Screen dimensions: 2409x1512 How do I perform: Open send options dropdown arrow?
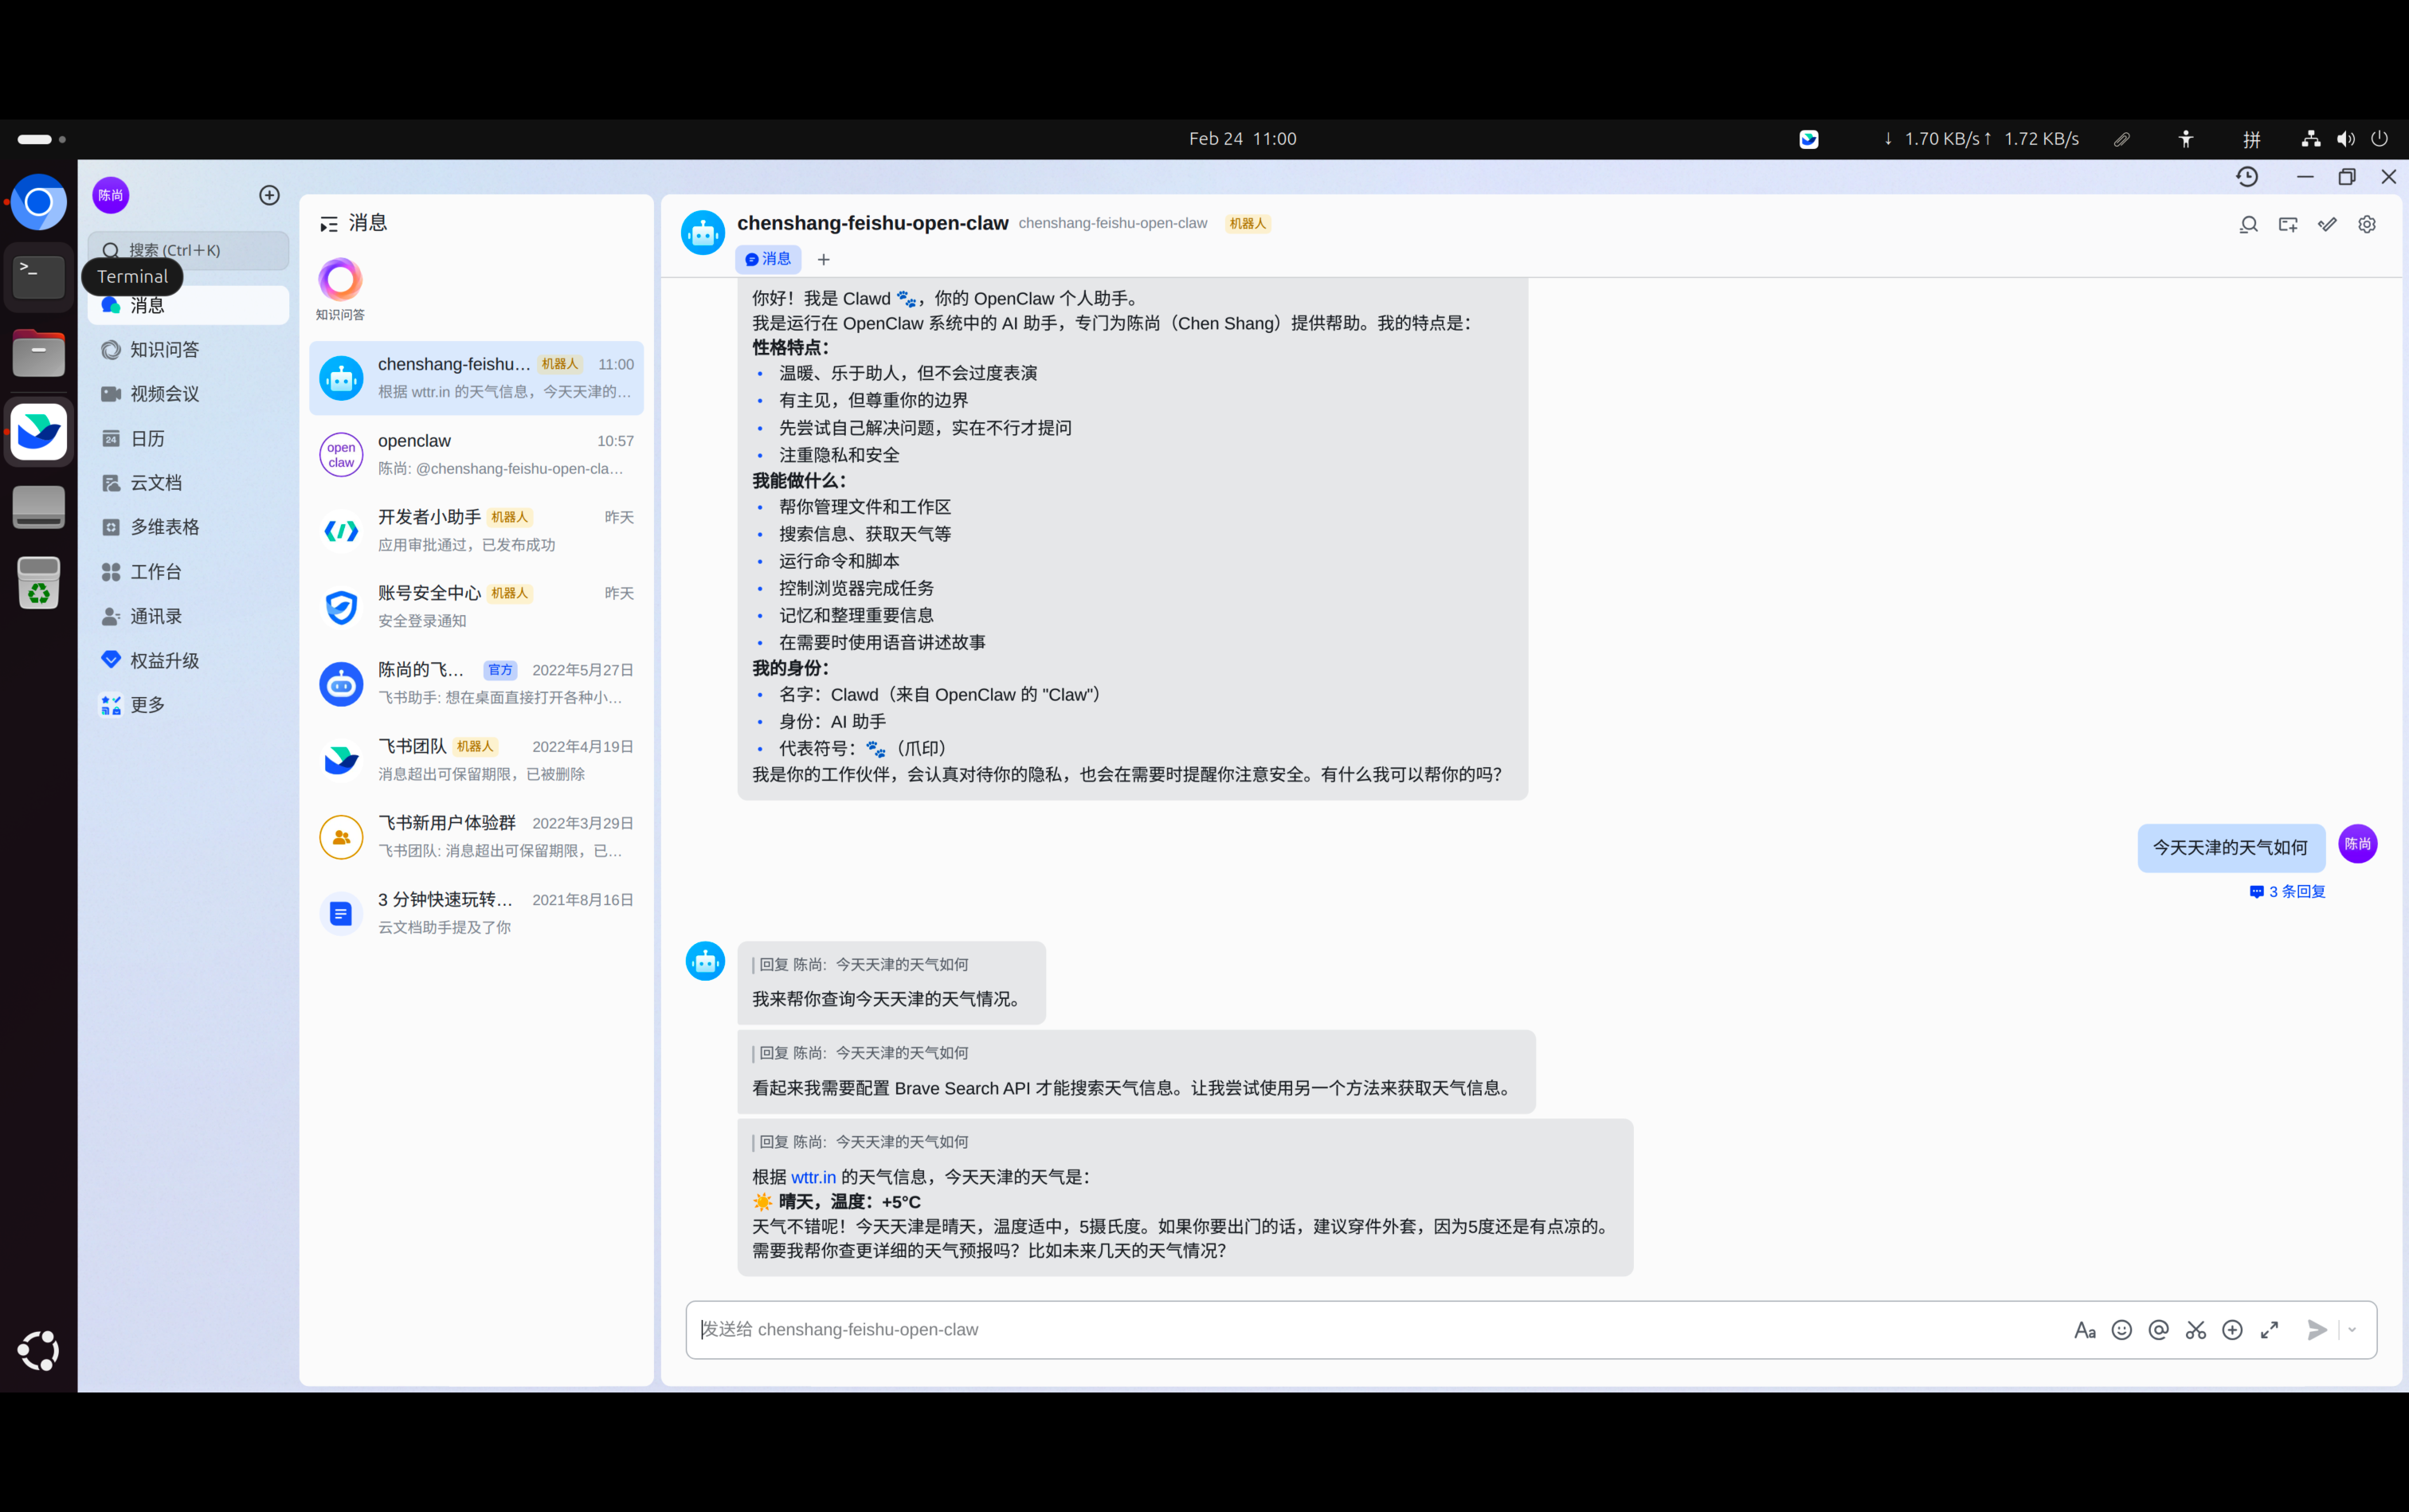(2352, 1329)
